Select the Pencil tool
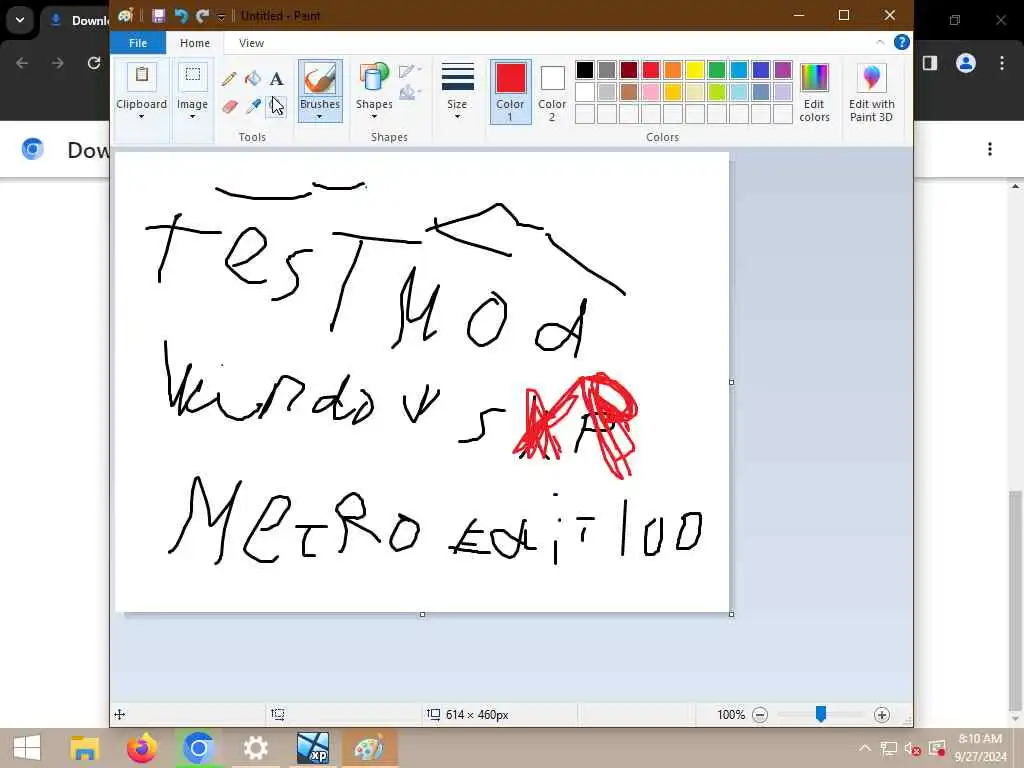Image resolution: width=1024 pixels, height=768 pixels. [x=229, y=79]
